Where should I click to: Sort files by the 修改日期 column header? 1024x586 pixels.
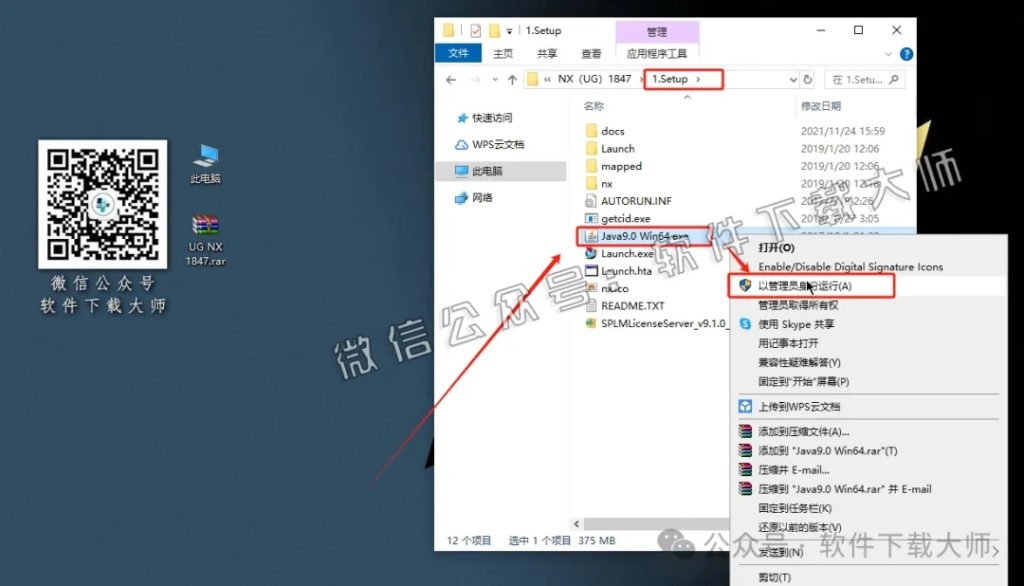pos(820,106)
